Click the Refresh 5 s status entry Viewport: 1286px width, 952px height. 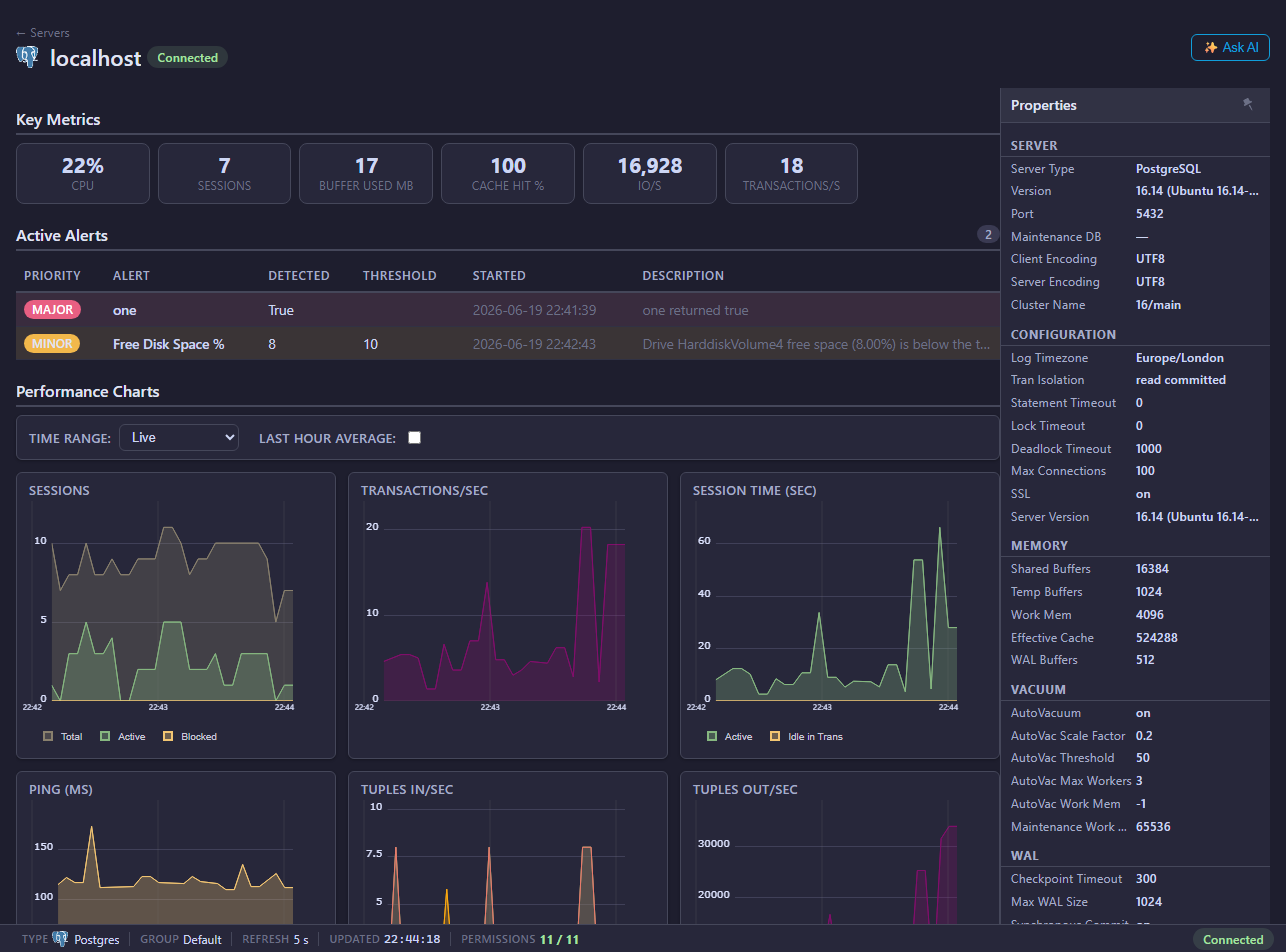[276, 940]
